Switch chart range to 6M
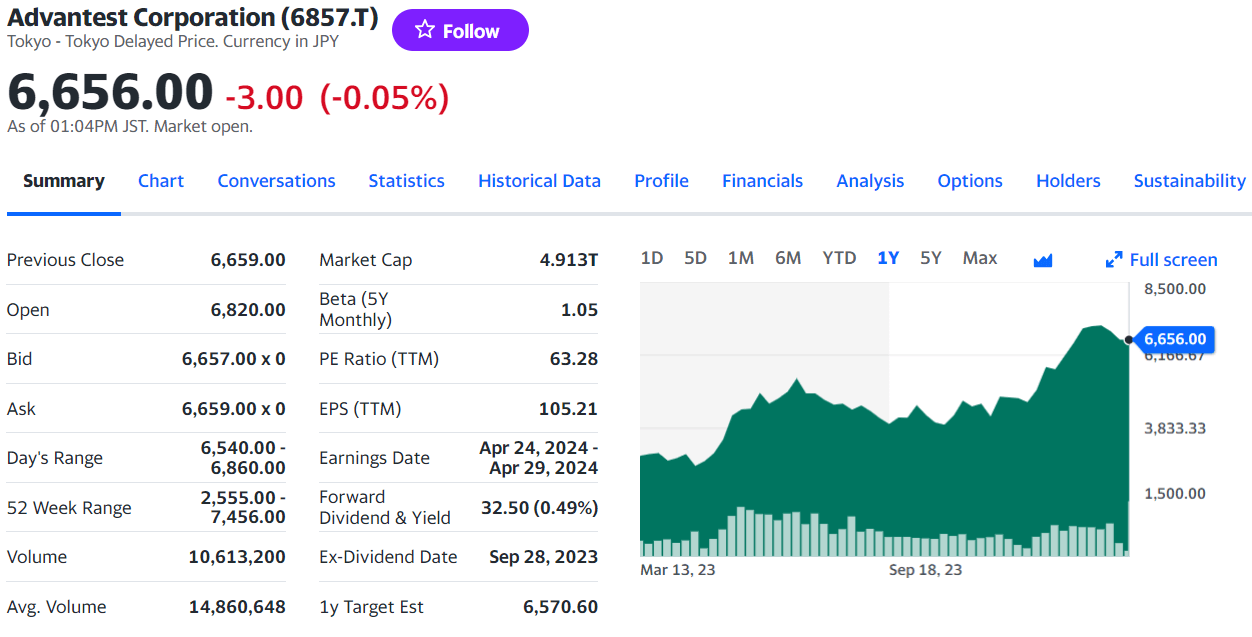The height and width of the screenshot is (637, 1252). [x=788, y=258]
